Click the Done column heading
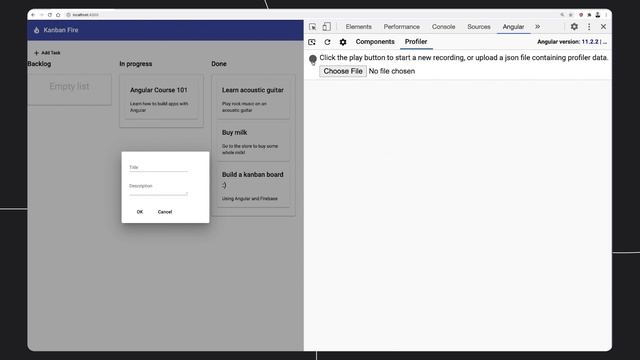This screenshot has height=360, width=640. pos(219,64)
